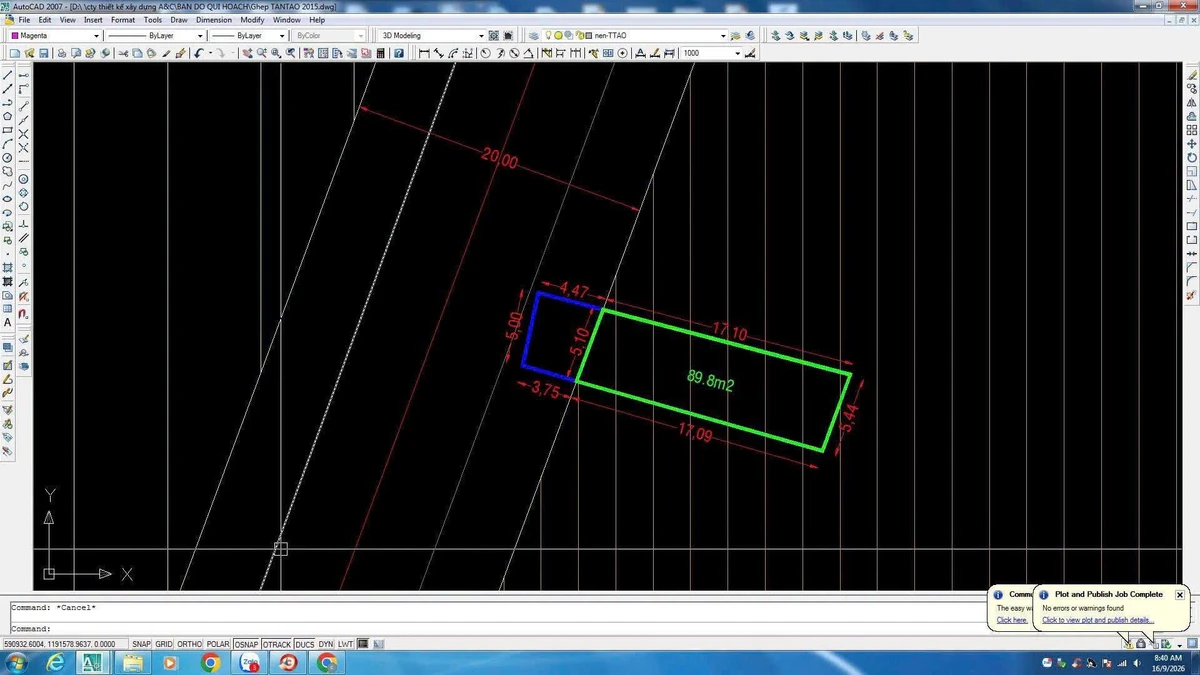
Task: Click the Radius dimension icon
Action: click(485, 53)
